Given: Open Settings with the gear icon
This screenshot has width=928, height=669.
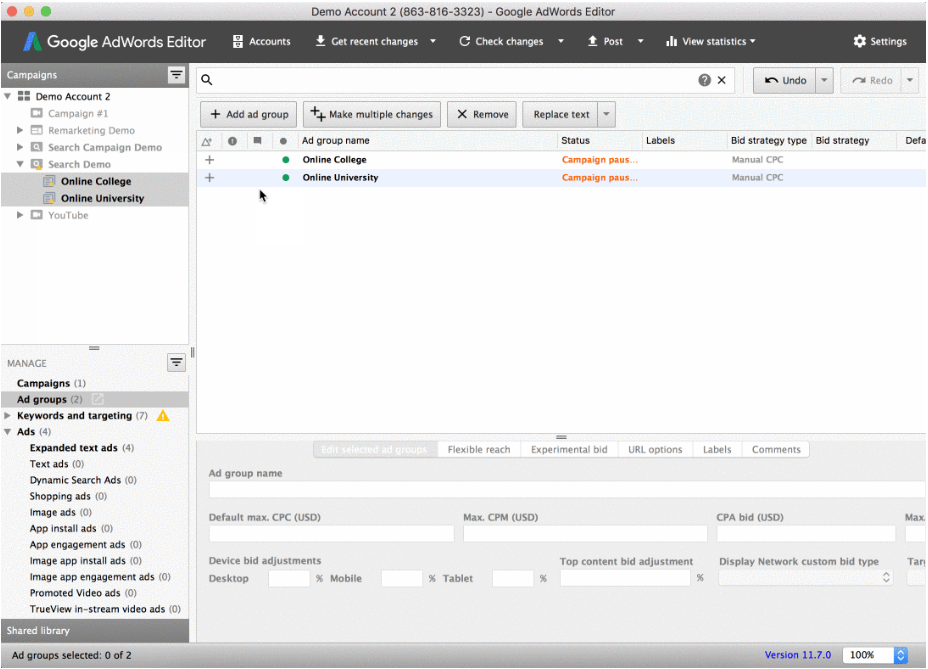Looking at the screenshot, I should click(880, 42).
